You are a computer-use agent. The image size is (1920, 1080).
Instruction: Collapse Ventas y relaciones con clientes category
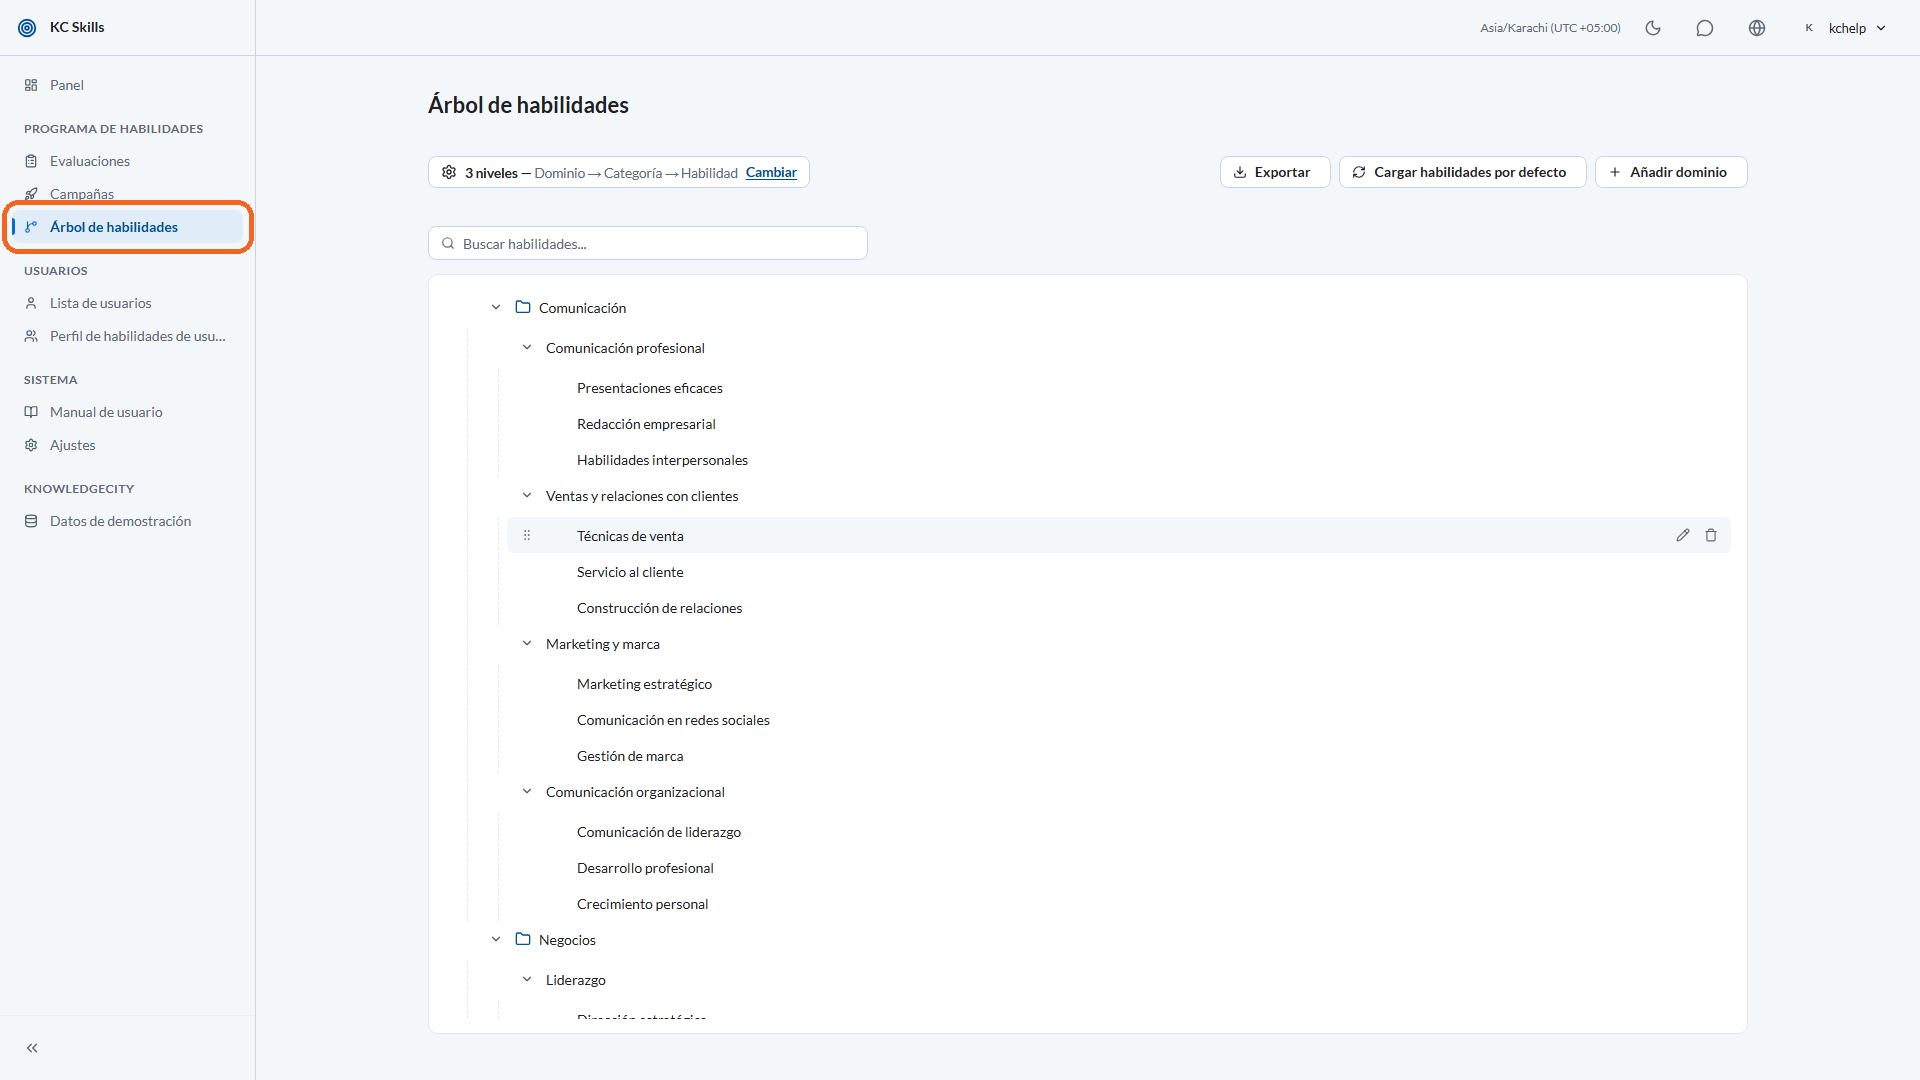[527, 495]
